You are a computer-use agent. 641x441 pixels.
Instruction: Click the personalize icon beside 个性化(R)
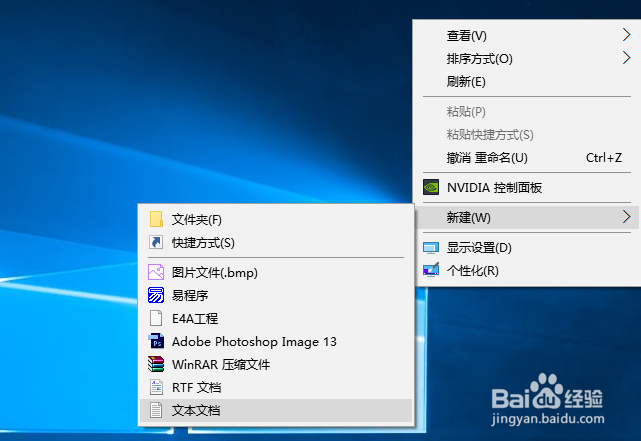pos(431,270)
